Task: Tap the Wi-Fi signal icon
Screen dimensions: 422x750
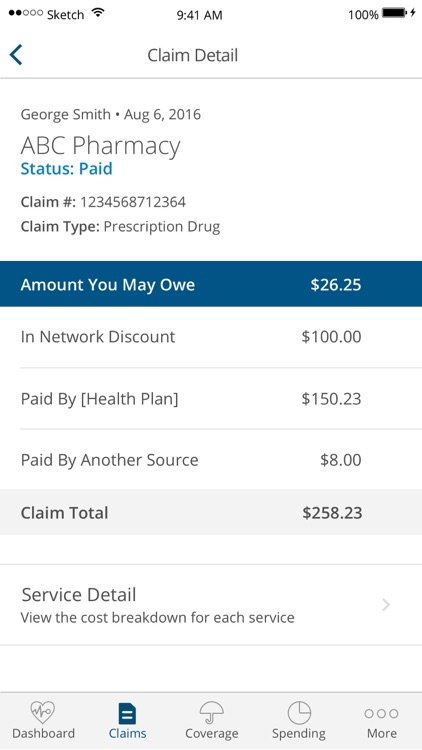Action: pyautogui.click(x=98, y=13)
